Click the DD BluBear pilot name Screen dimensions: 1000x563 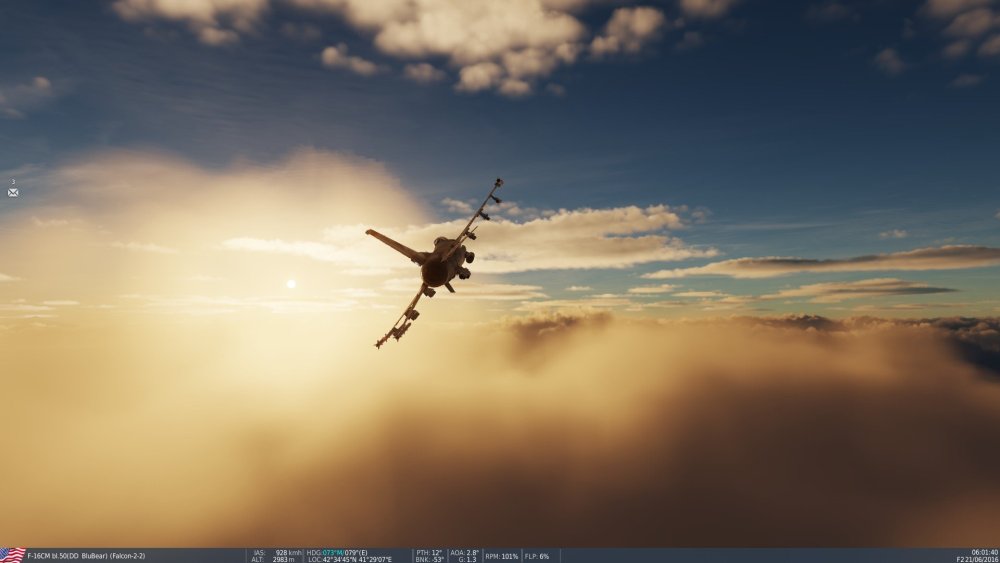point(87,556)
